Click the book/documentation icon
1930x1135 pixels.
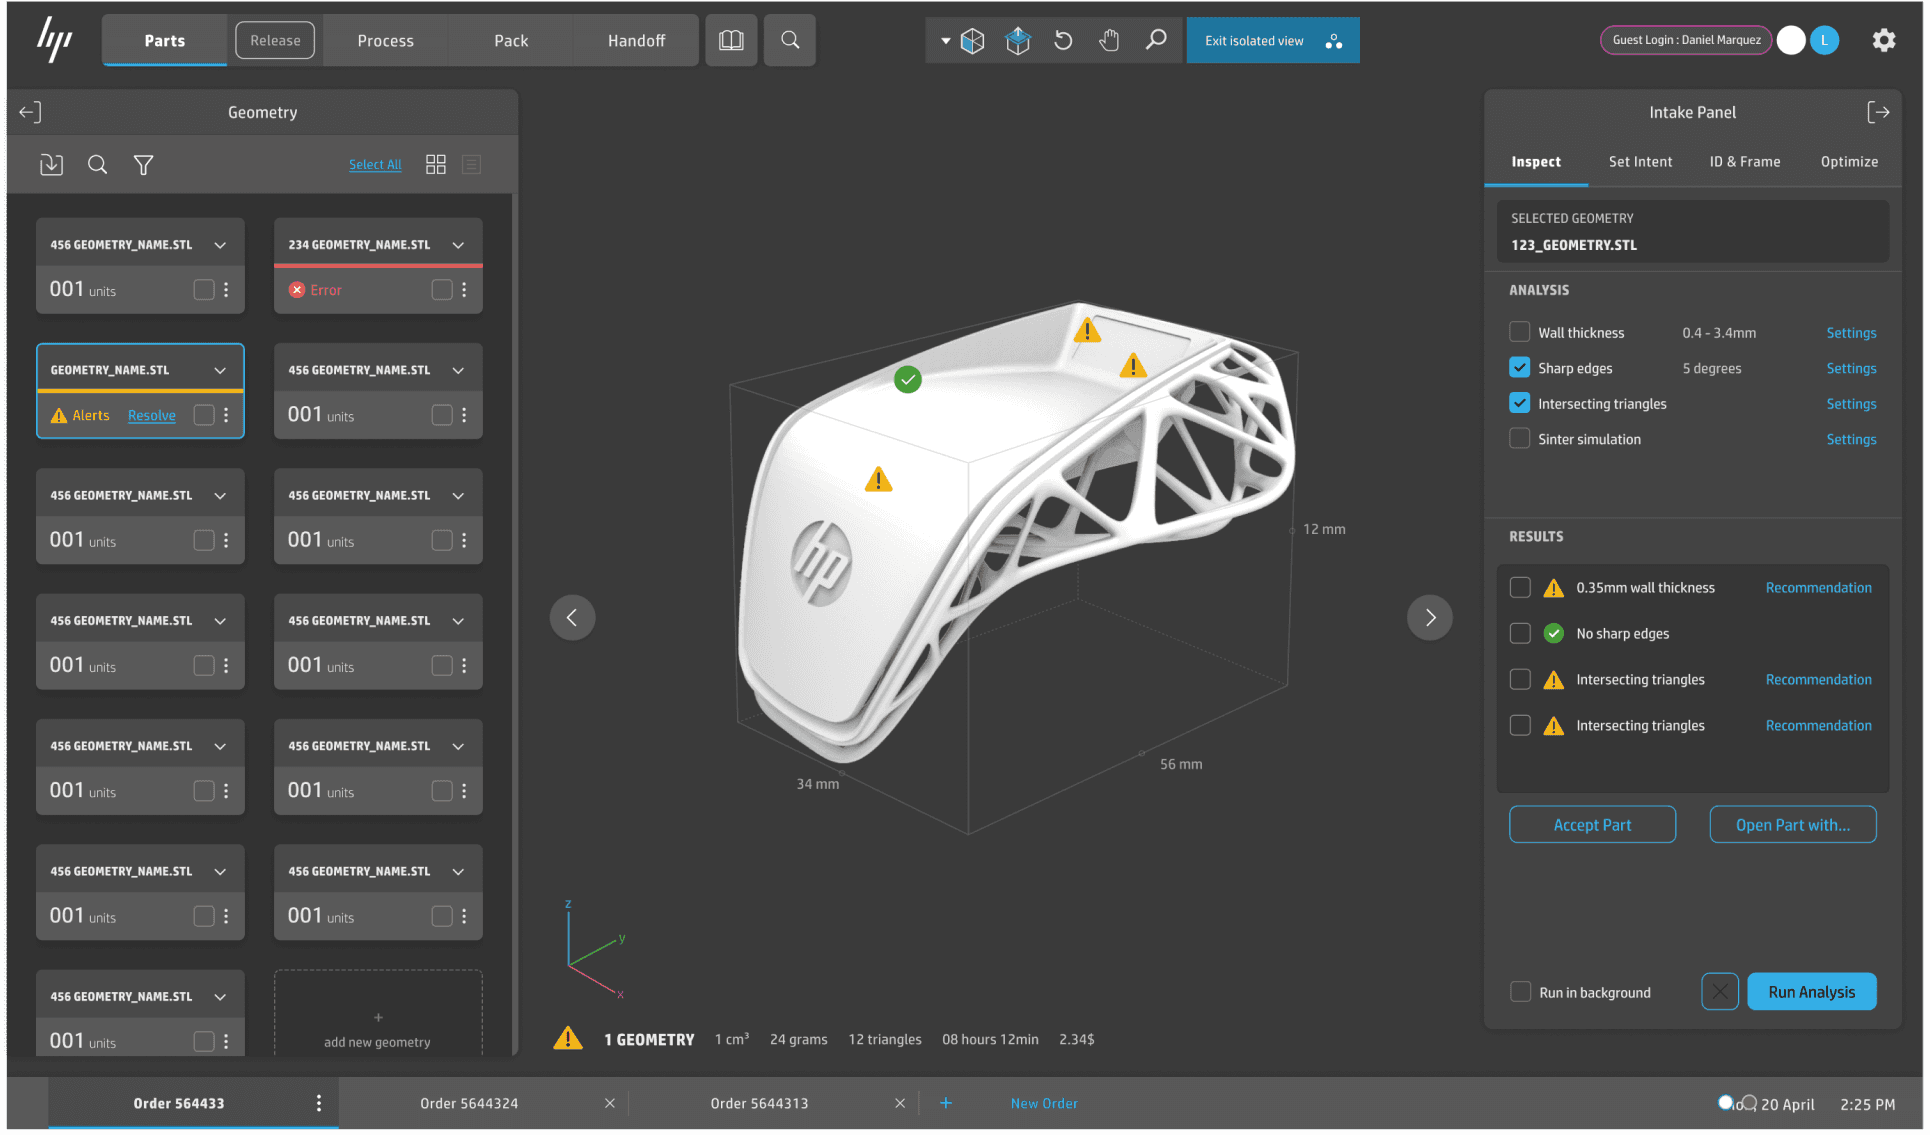click(x=731, y=39)
